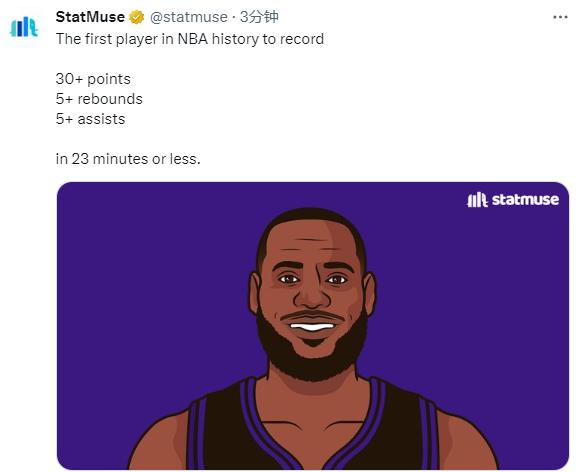The height and width of the screenshot is (472, 578).
Task: Open the StatMuse profile avatar
Action: pyautogui.click(x=24, y=27)
